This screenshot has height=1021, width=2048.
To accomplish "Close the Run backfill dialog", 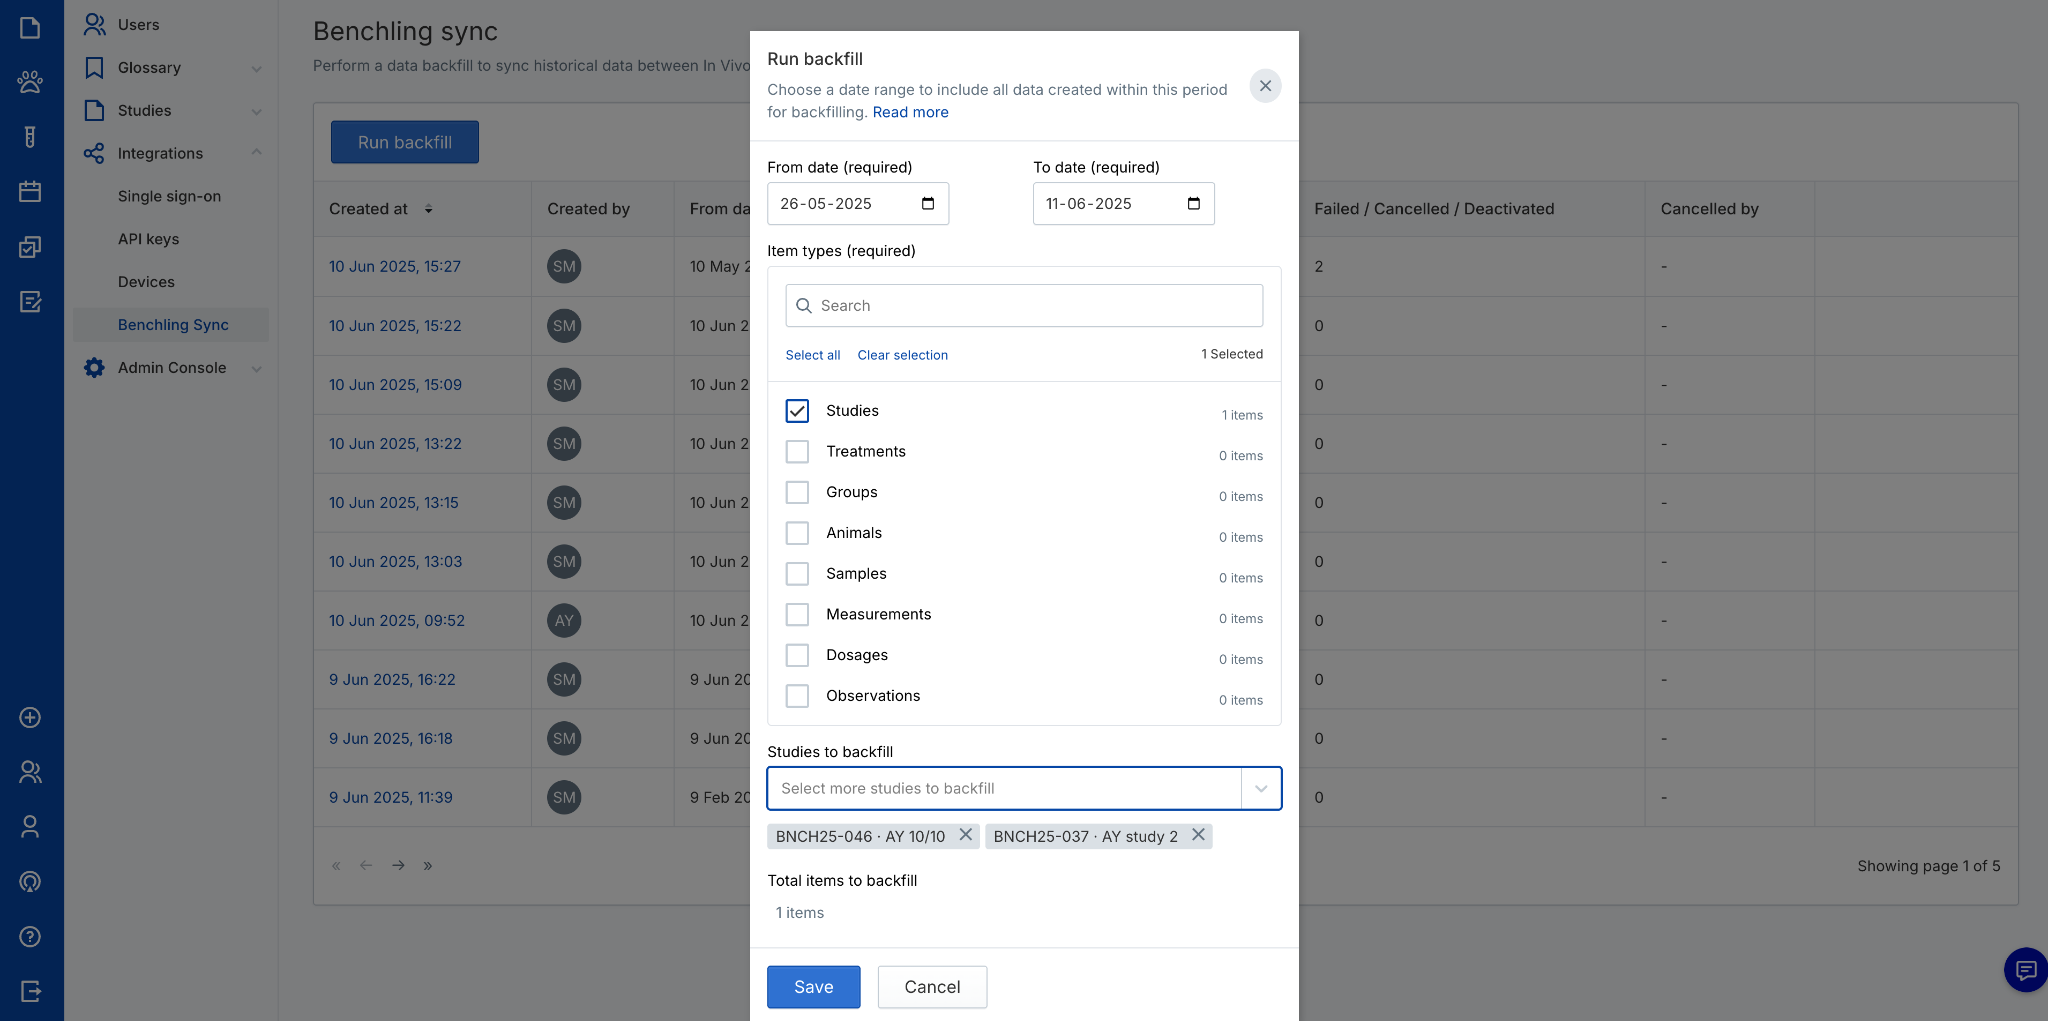I will [1265, 86].
